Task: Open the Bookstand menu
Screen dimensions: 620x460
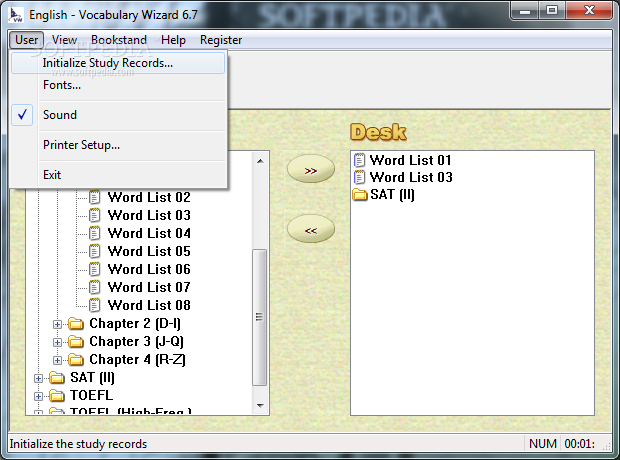Action: click(119, 40)
